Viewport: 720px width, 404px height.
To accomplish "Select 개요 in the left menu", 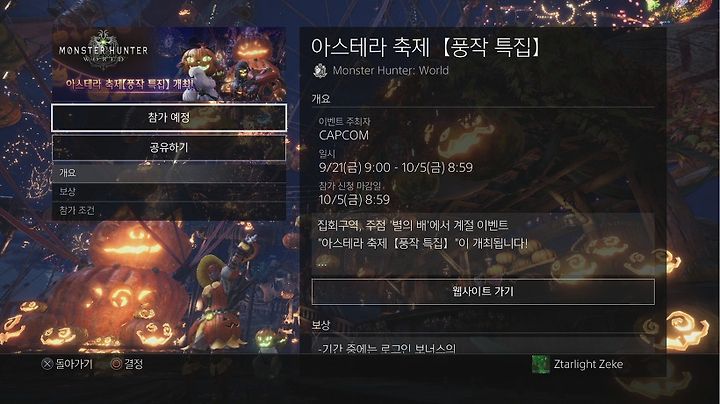I will click(x=169, y=173).
